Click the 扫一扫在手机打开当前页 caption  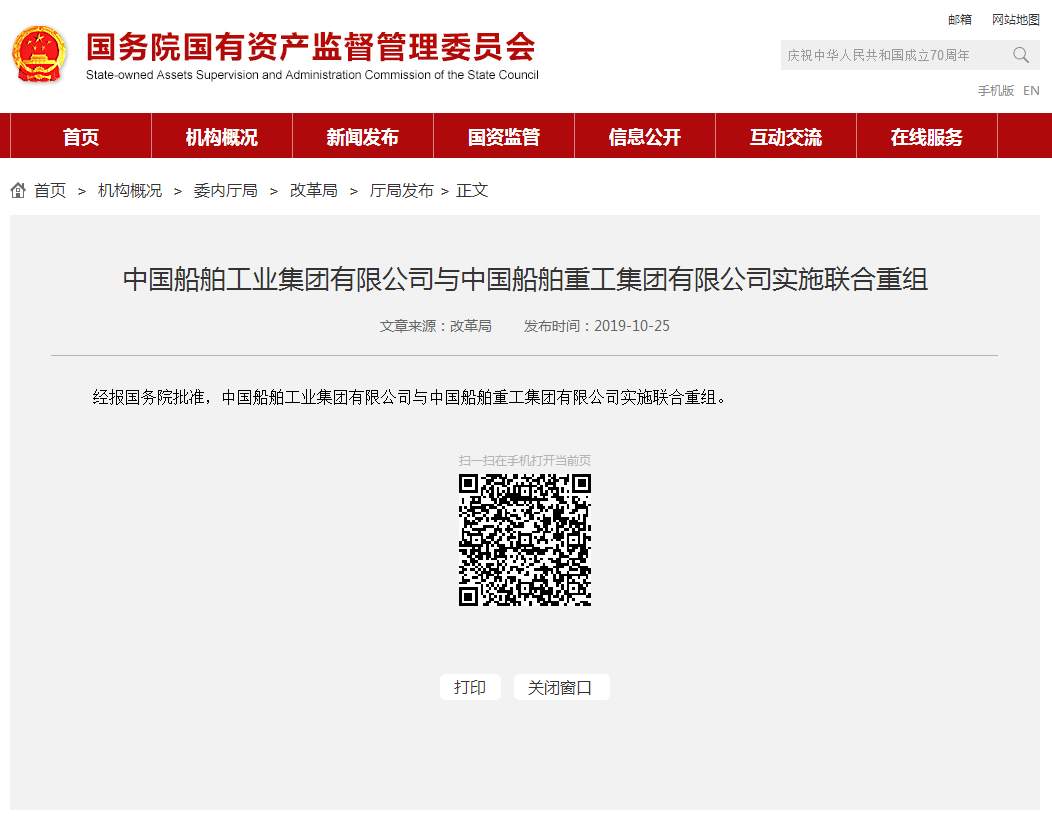[x=525, y=460]
